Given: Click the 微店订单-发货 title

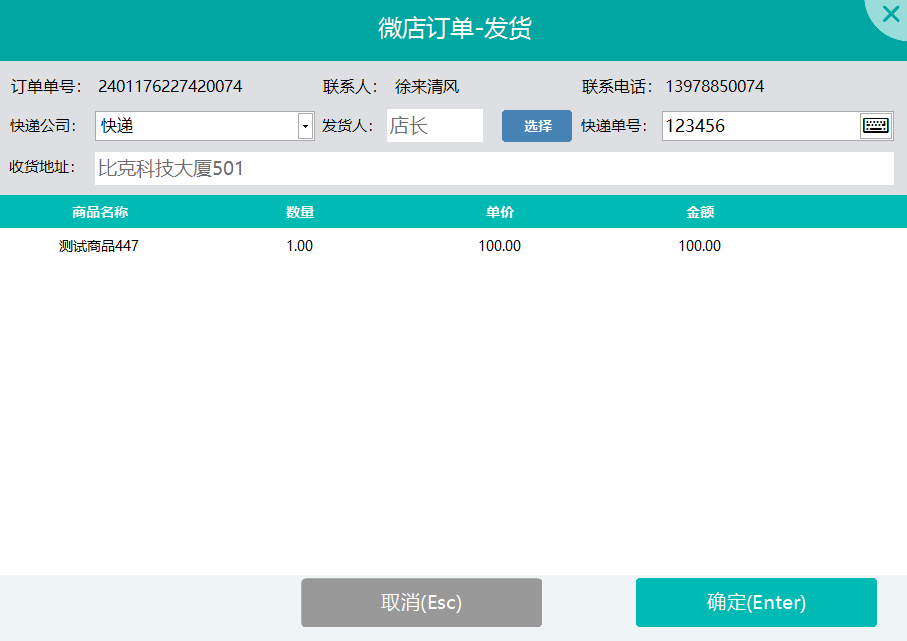Looking at the screenshot, I should (x=455, y=28).
